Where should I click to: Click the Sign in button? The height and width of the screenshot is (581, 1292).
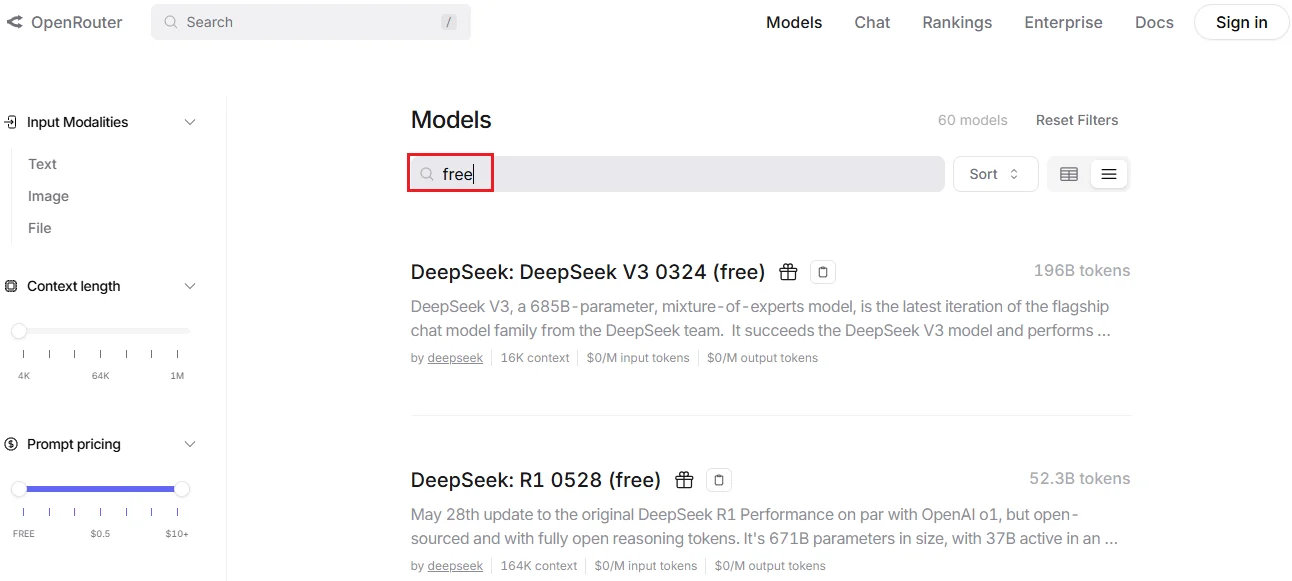coord(1241,22)
